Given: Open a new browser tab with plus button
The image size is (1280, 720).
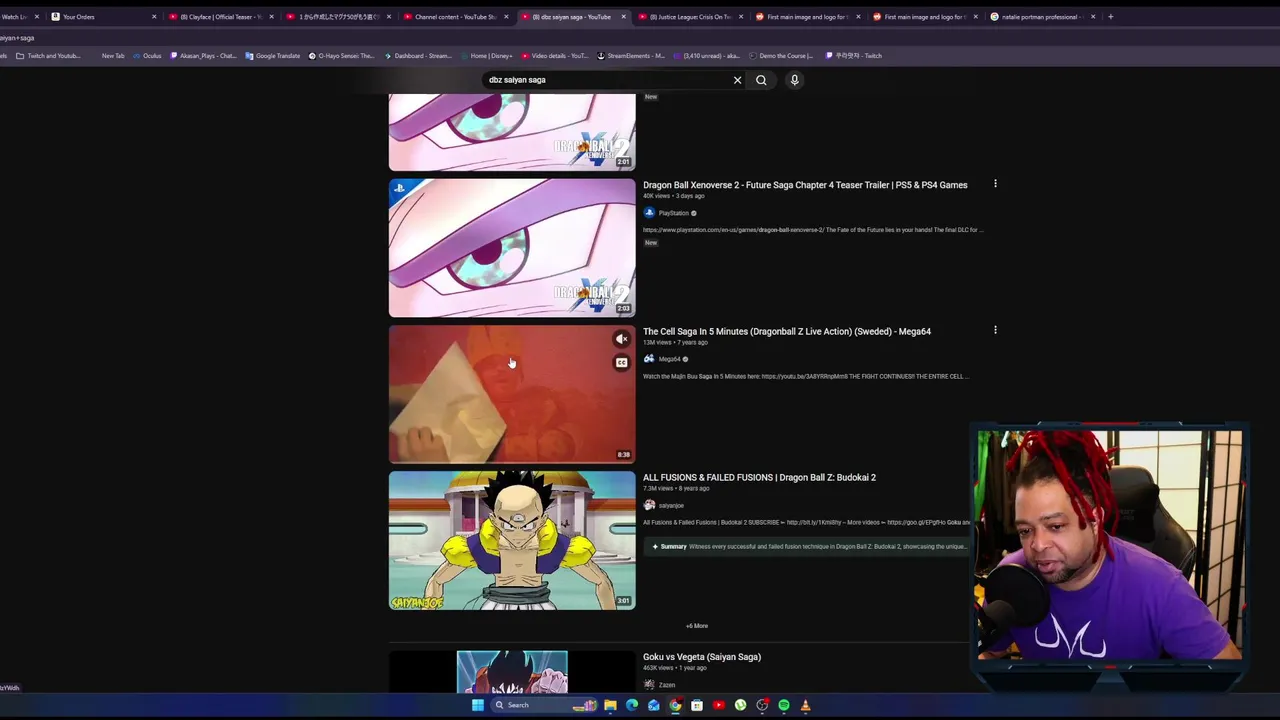Looking at the screenshot, I should 1110,17.
